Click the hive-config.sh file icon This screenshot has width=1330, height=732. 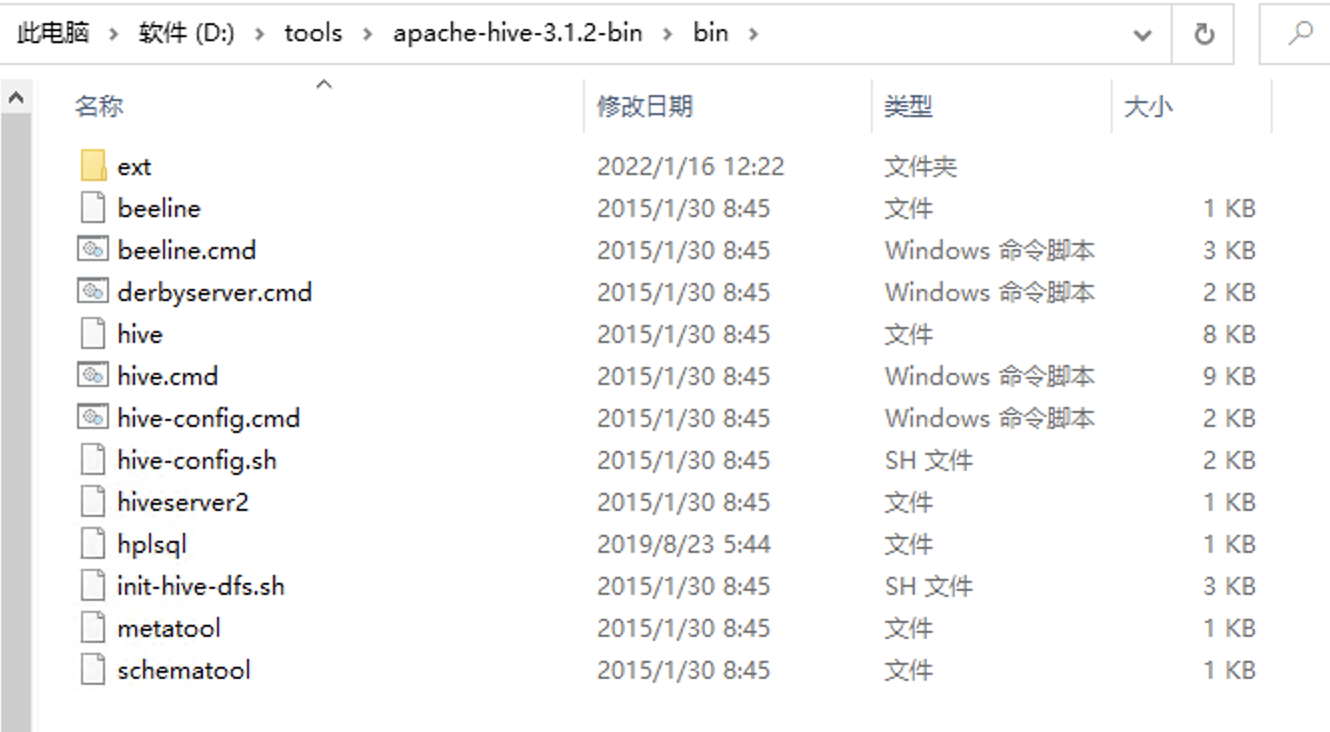point(92,460)
